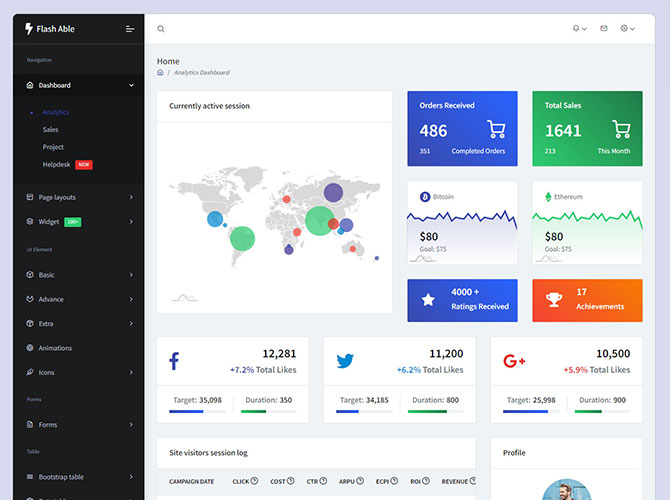670x500 pixels.
Task: Click the Twitter bird icon
Action: 345,361
